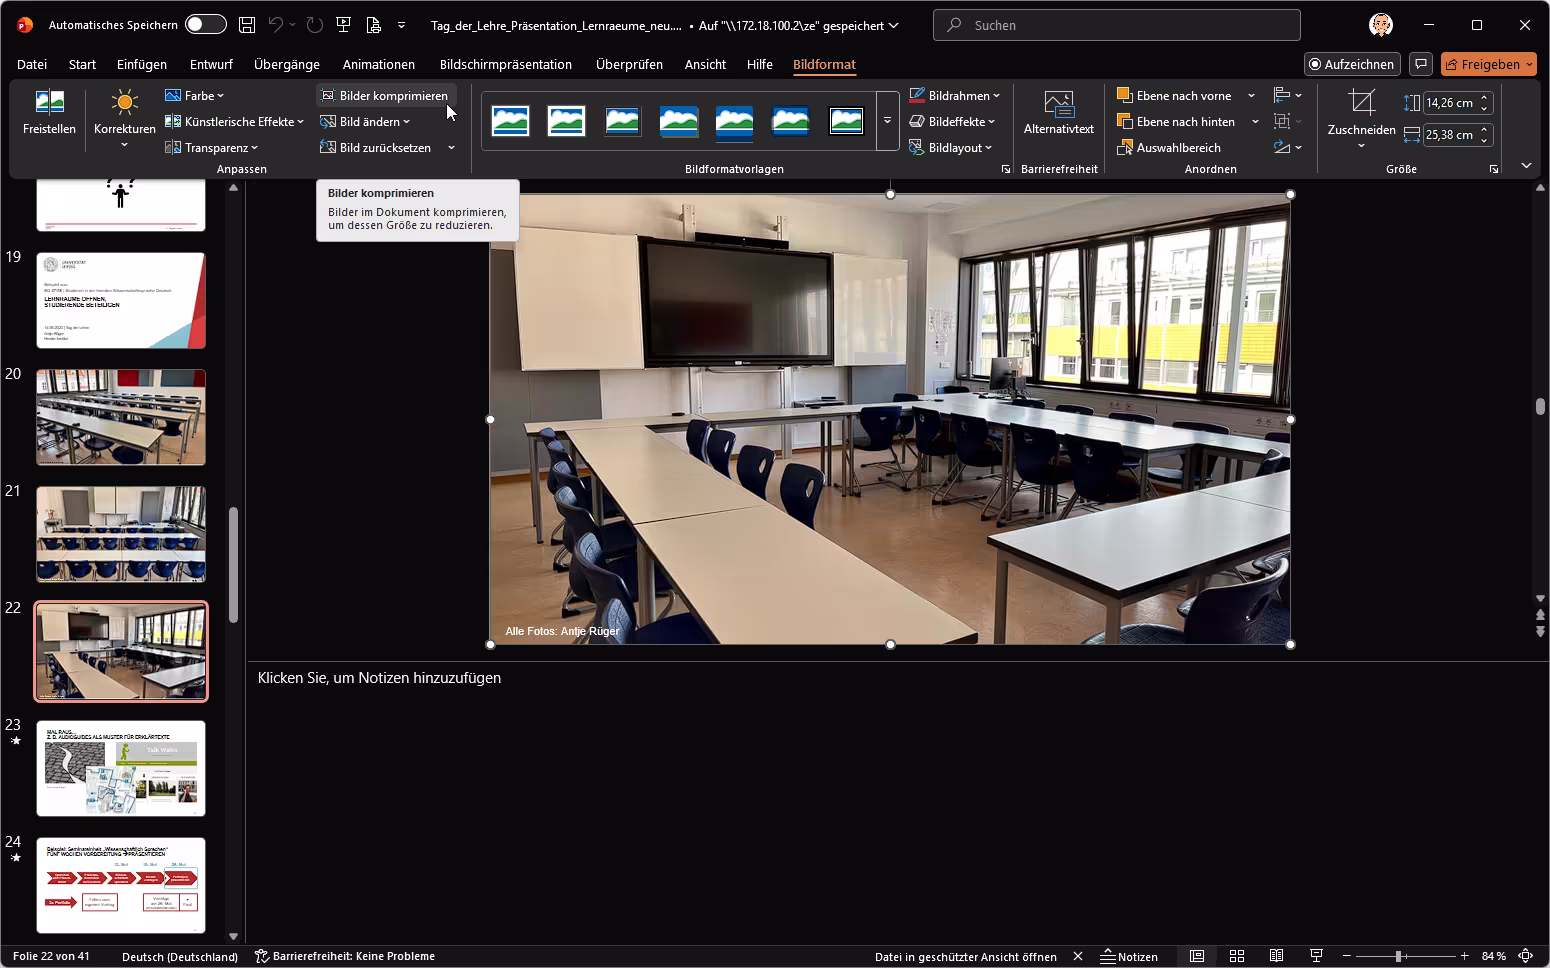Open the Korrekturen brightness tool
This screenshot has width=1550, height=968.
[124, 119]
